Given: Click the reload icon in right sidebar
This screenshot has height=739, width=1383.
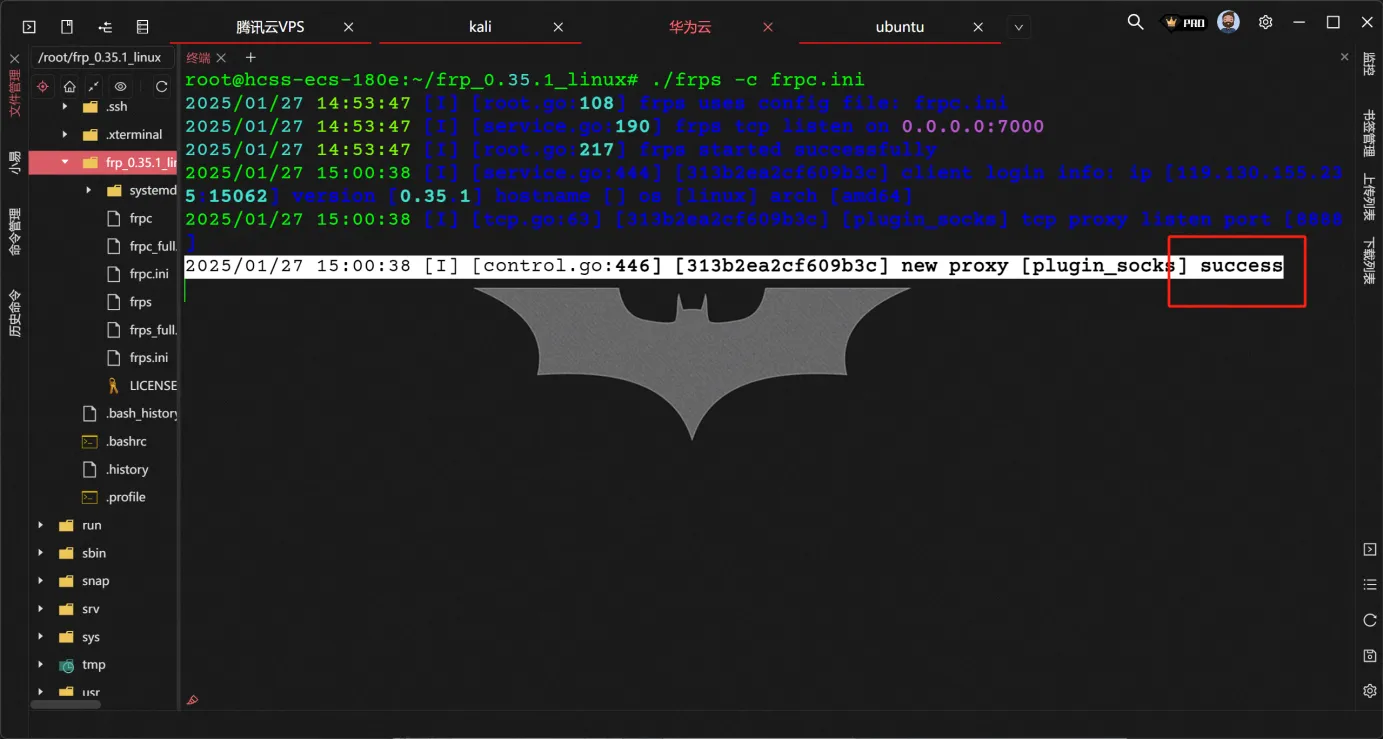Looking at the screenshot, I should coord(1370,620).
